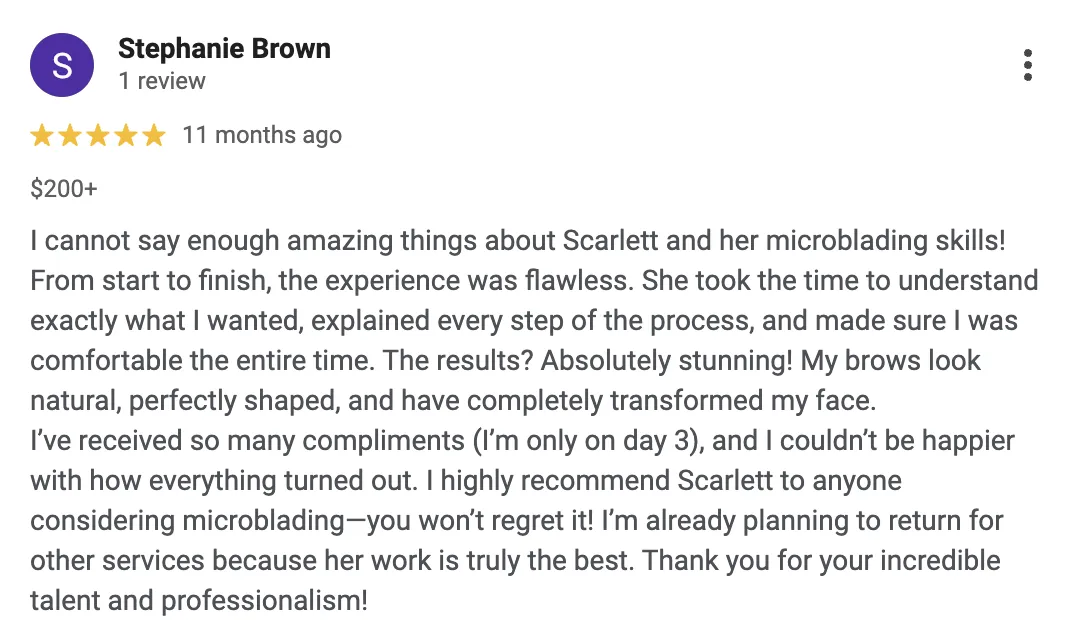Click the third gold rating star

[98, 135]
